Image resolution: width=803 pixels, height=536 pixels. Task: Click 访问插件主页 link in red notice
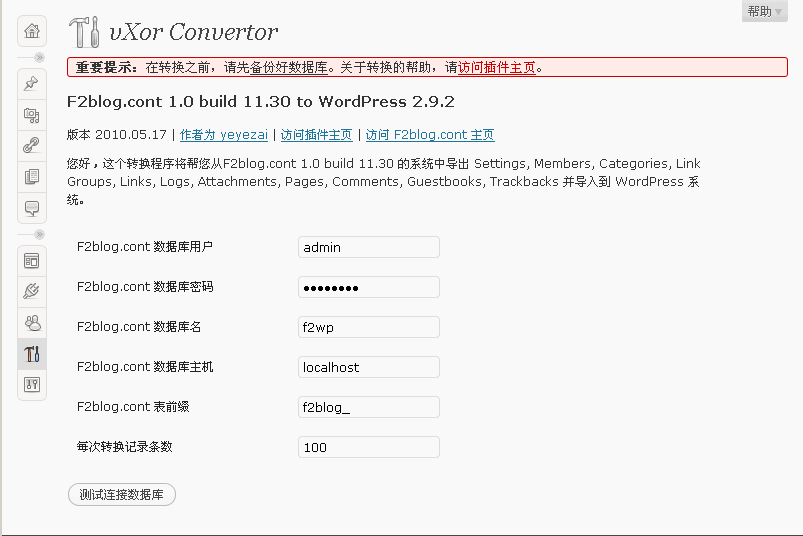click(496, 68)
